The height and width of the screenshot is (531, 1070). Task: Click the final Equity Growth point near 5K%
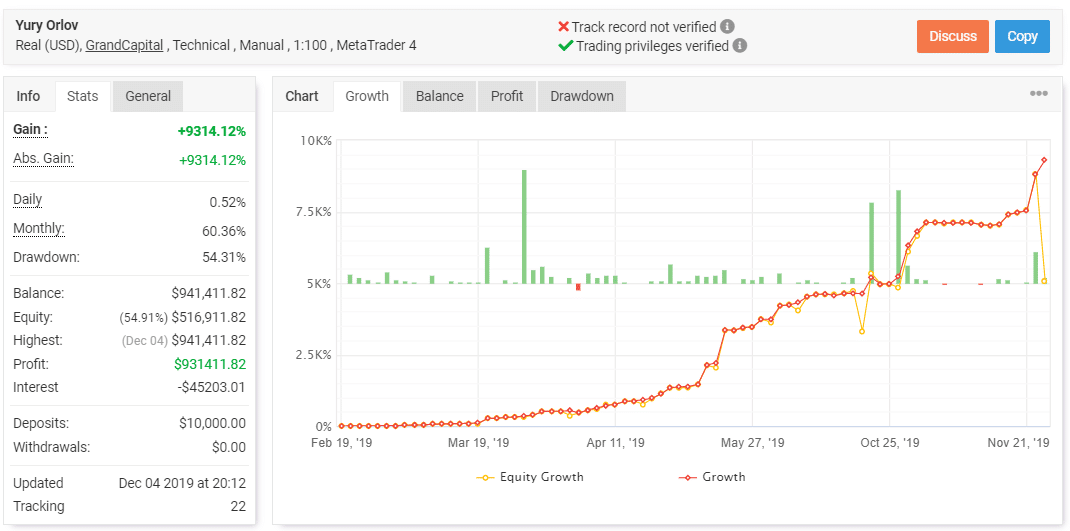pyautogui.click(x=1044, y=281)
